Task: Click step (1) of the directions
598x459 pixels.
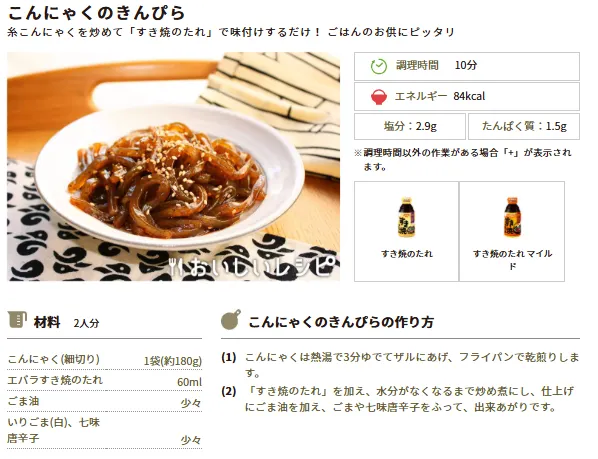Action: tap(400, 365)
